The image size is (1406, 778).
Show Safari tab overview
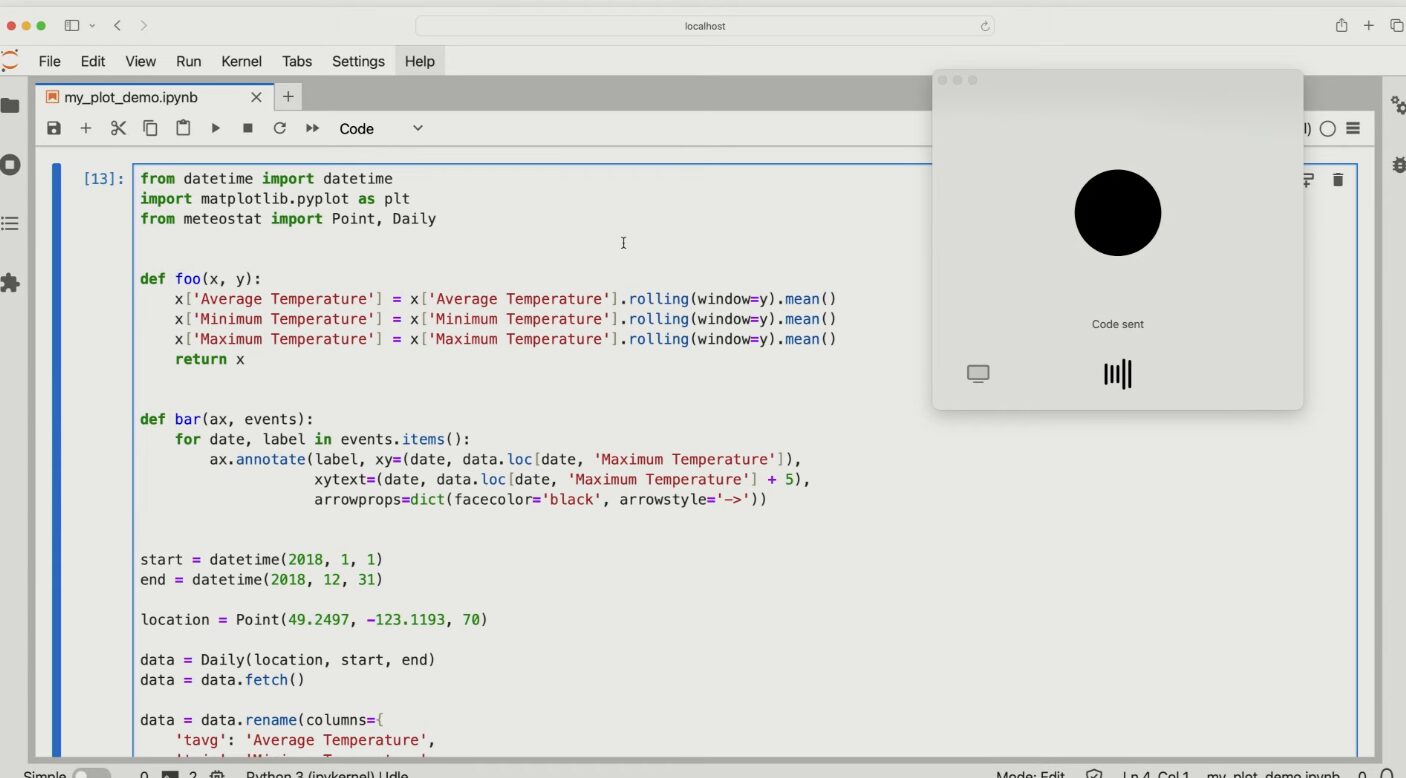coord(1397,25)
